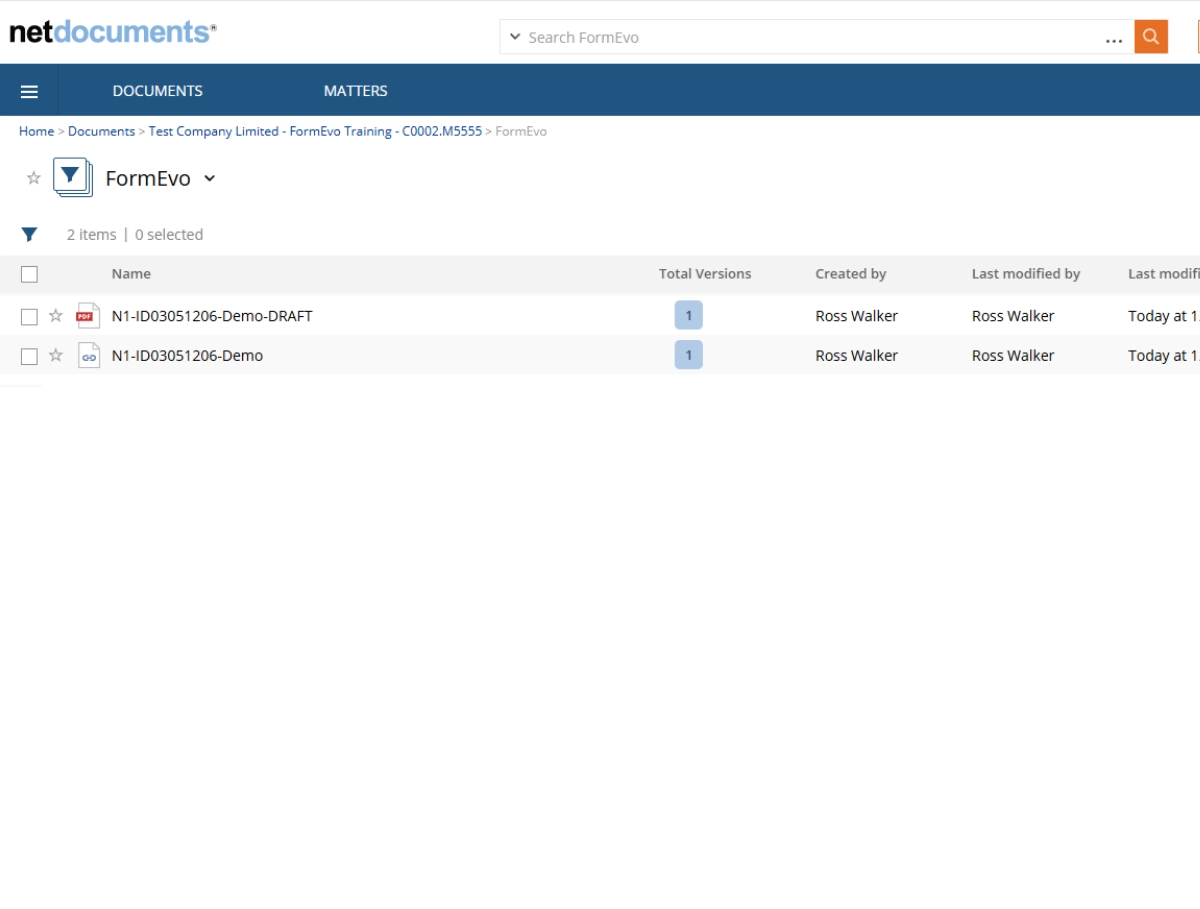1200x909 pixels.
Task: Click Last modified by Ross Walker in N1-ID03051206-Demo row
Action: (x=1013, y=356)
